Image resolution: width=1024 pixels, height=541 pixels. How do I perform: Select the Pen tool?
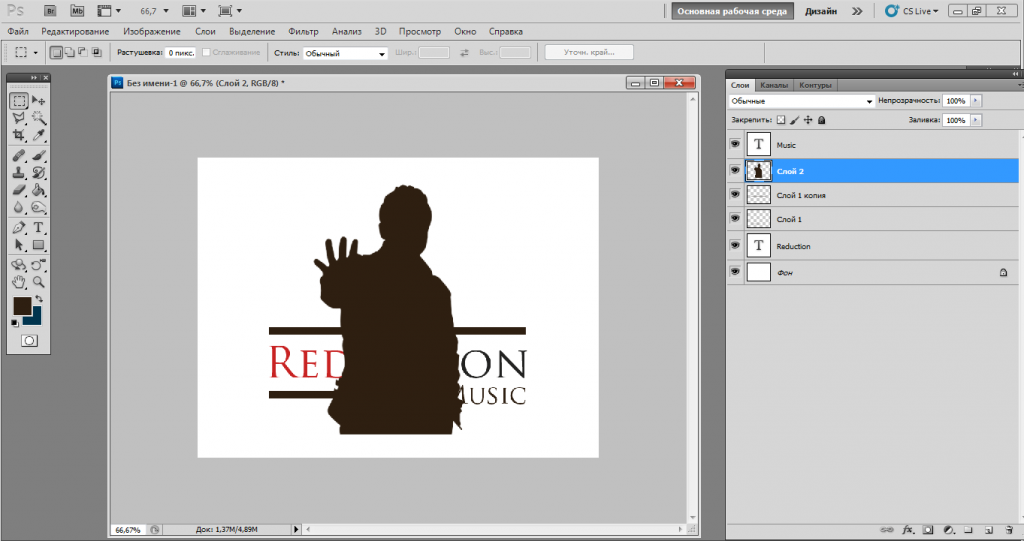19,228
